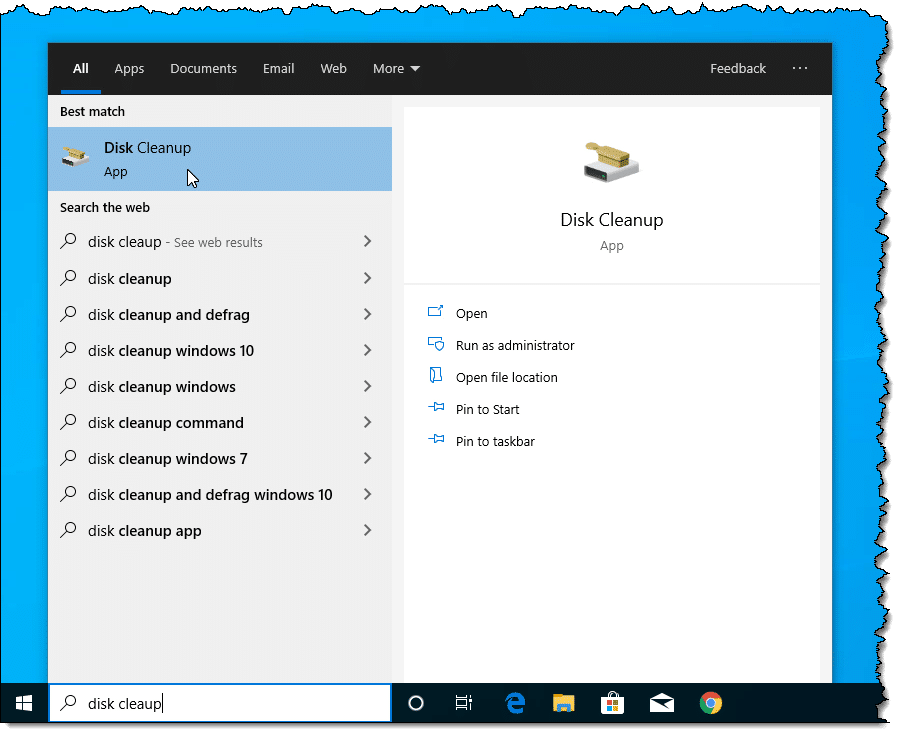Expand the More filter dropdown

click(396, 69)
